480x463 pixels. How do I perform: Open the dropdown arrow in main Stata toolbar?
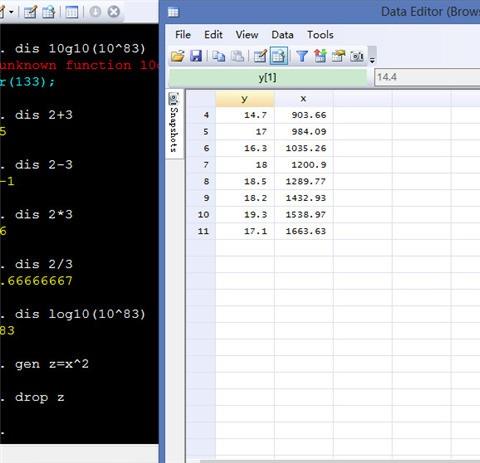pyautogui.click(x=11, y=12)
